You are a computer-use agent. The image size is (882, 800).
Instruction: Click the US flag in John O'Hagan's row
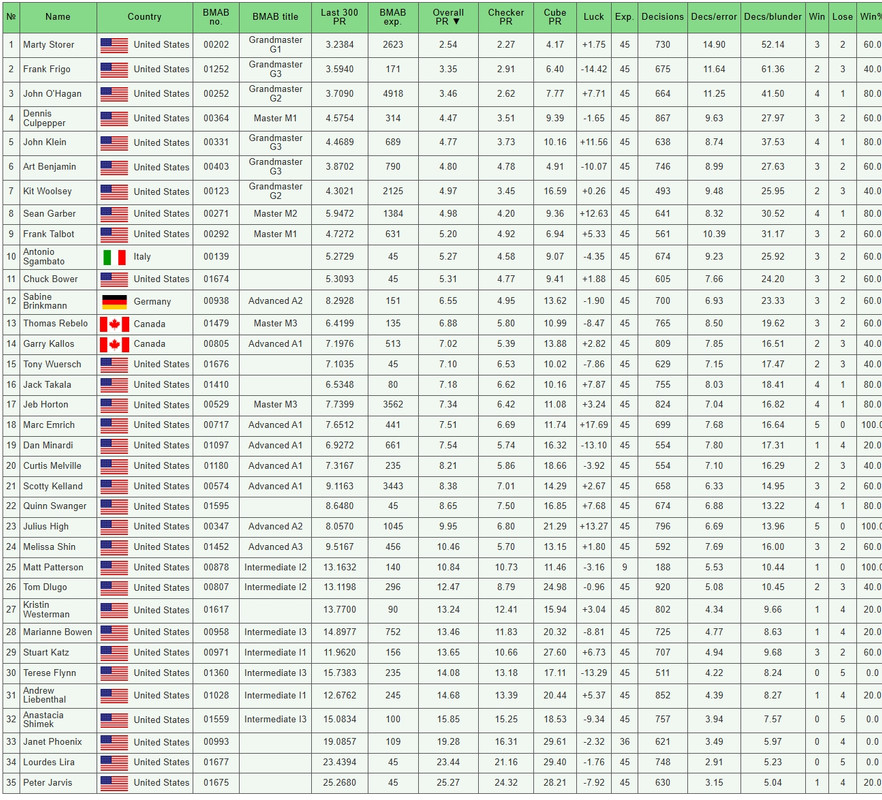[114, 94]
